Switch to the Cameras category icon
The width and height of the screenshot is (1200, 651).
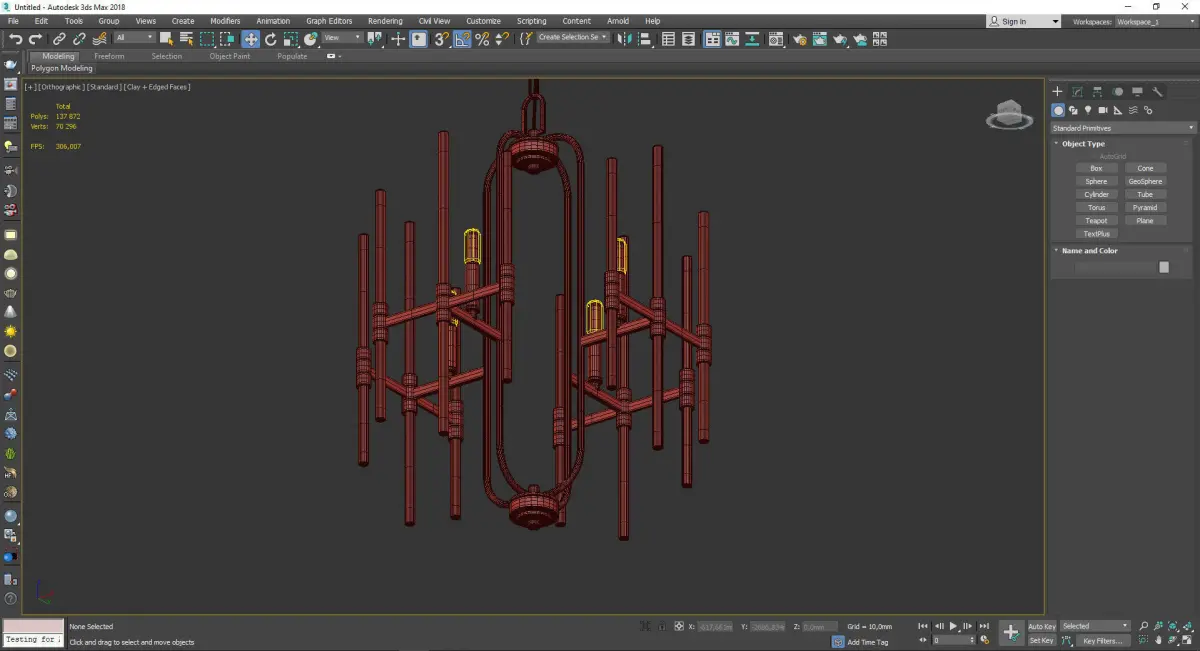coord(1102,110)
